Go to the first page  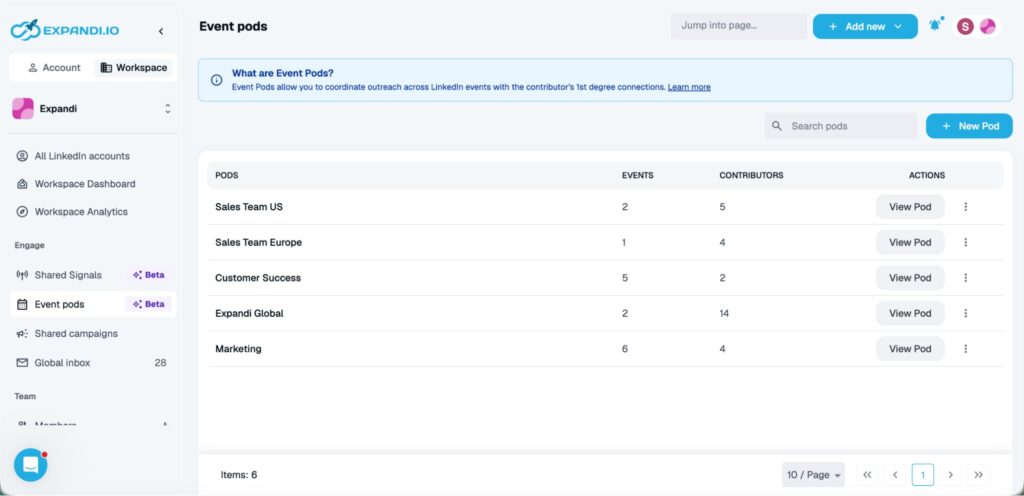pos(867,474)
